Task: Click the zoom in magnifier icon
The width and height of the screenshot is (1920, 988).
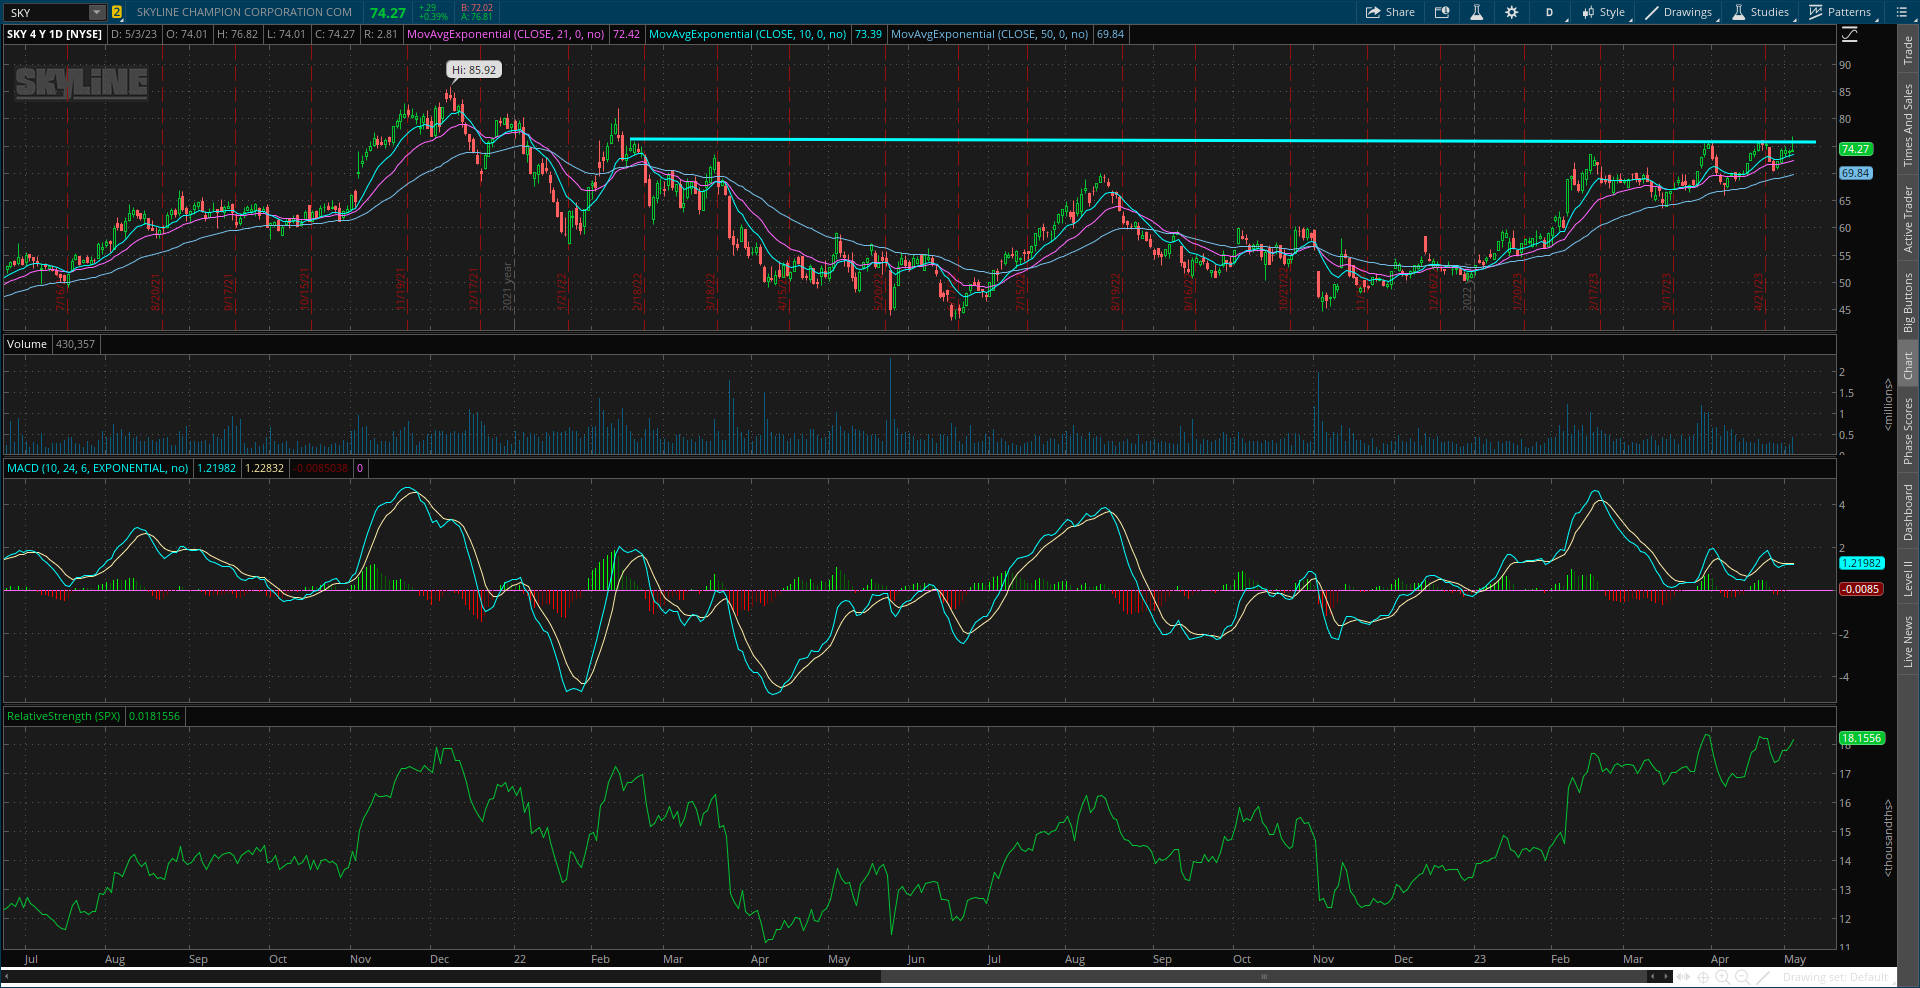Action: tap(1723, 977)
